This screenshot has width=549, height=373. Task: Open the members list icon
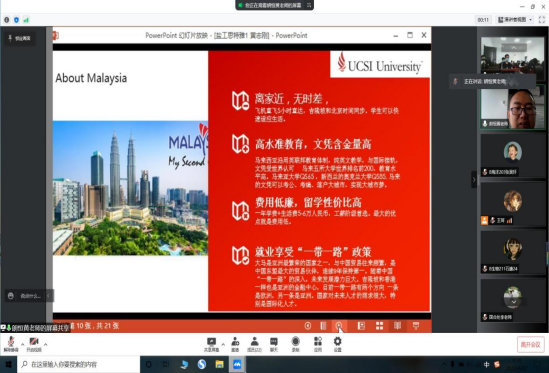[255, 344]
